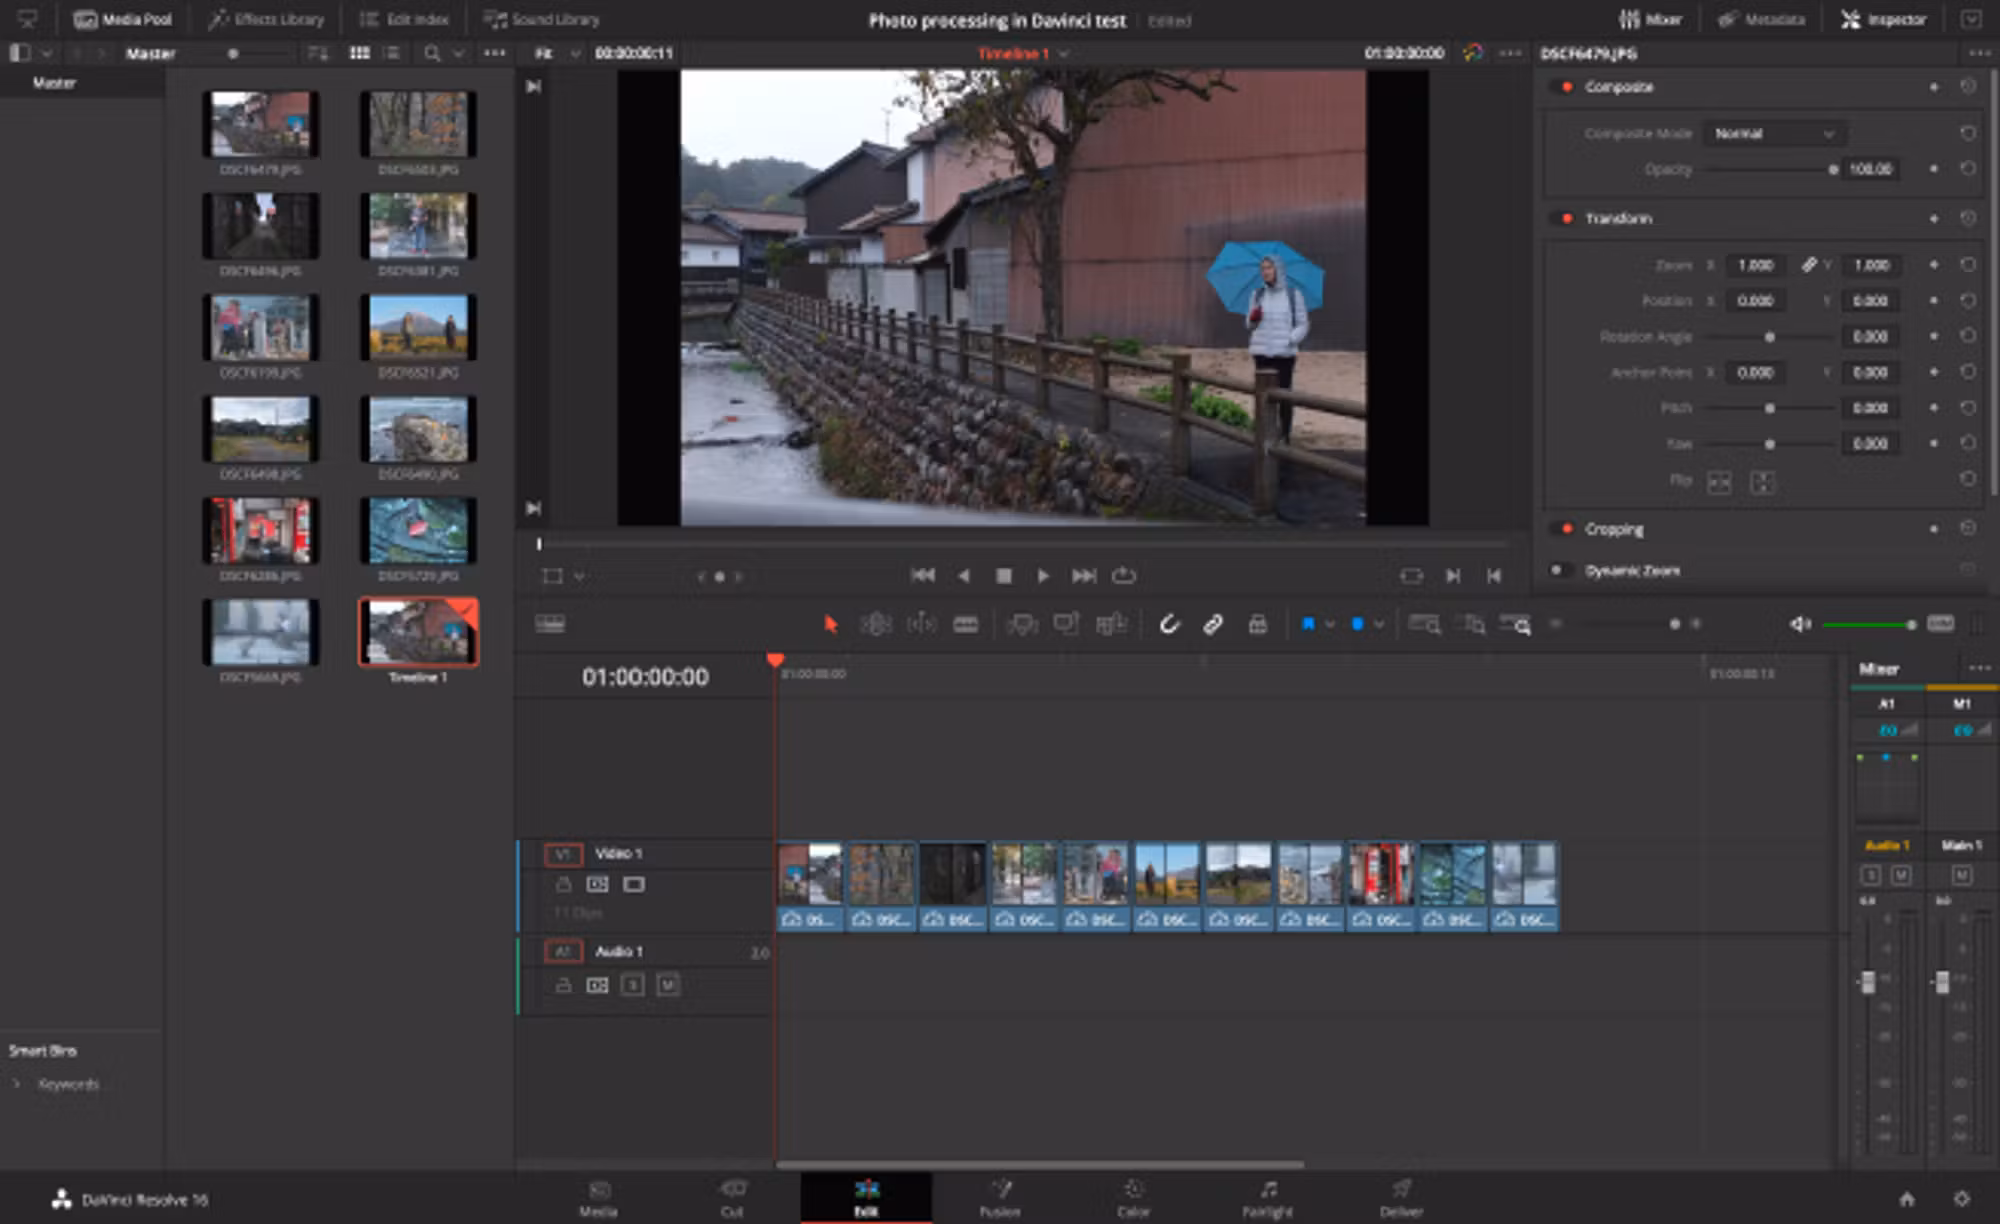Open the Sound Library panel
Viewport: 2000px width, 1224px height.
click(542, 19)
